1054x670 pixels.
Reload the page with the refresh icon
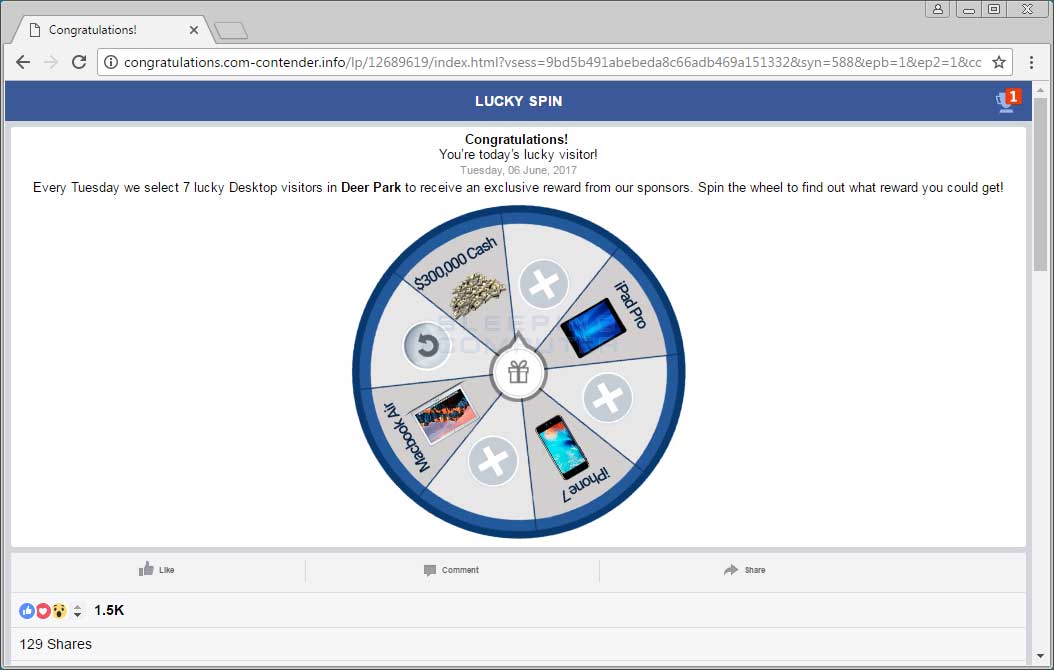[x=79, y=62]
